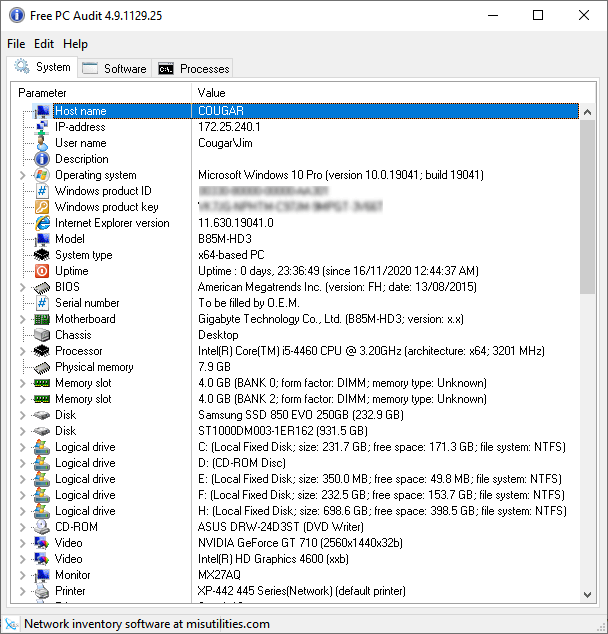Click the Internet Explorer version icon
Viewport: 608px width, 634px height.
coord(42,223)
